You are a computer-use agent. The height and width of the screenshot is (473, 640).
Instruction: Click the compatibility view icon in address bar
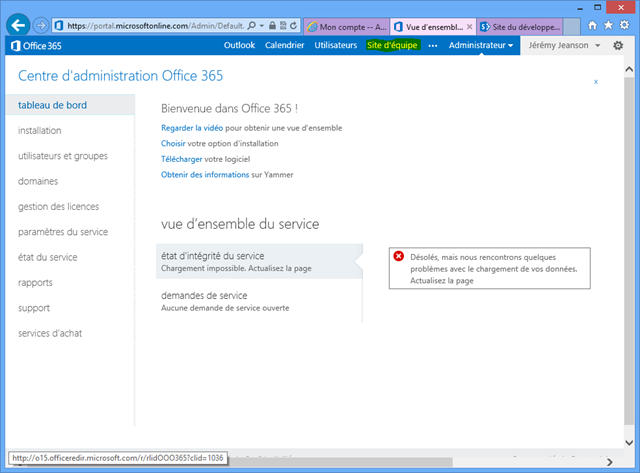pos(283,26)
